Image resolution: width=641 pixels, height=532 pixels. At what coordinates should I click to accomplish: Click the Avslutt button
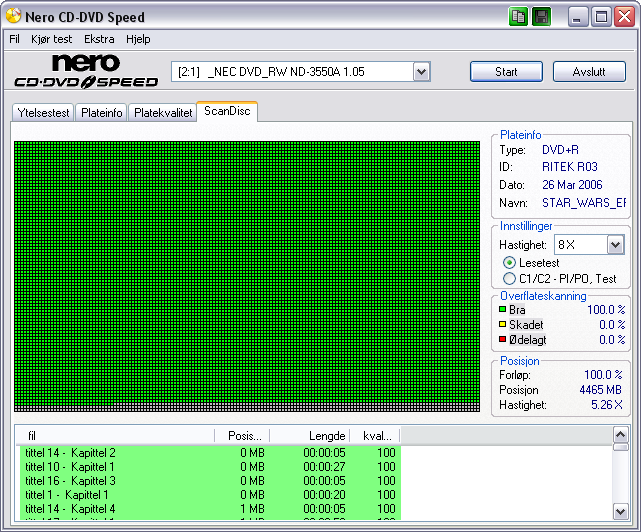[590, 72]
